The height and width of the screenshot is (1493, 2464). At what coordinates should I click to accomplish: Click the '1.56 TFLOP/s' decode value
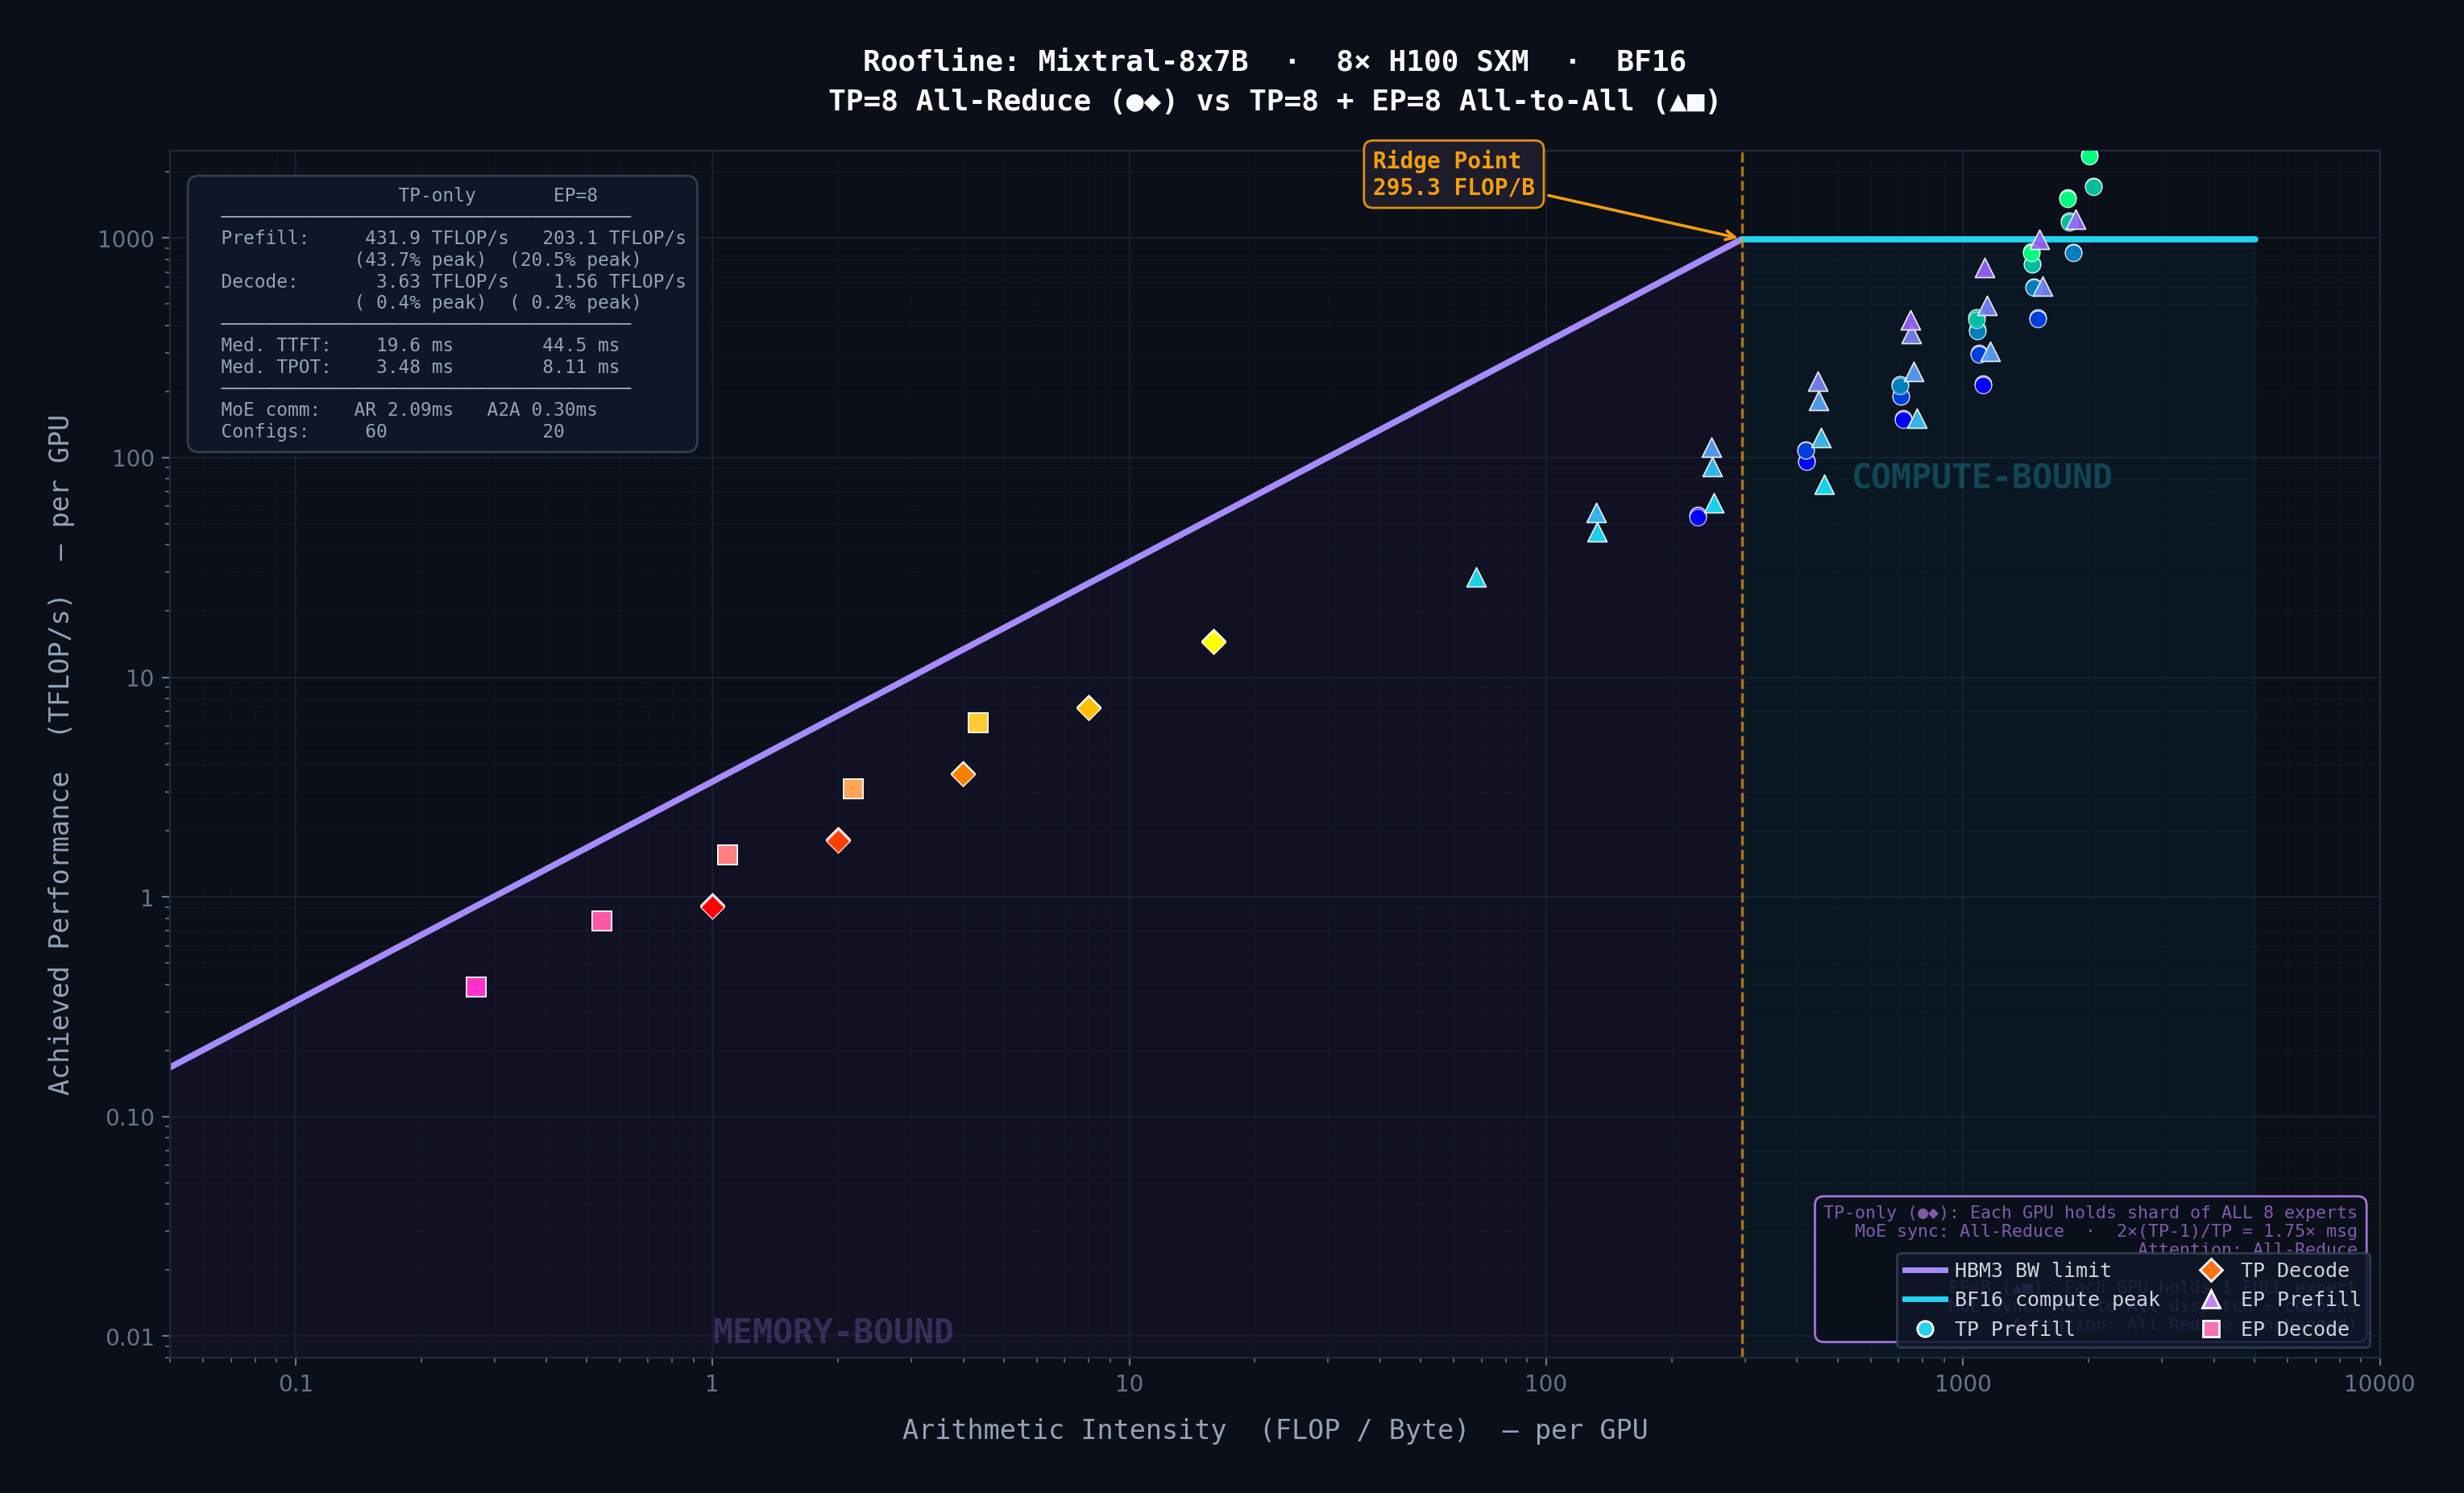pyautogui.click(x=620, y=281)
